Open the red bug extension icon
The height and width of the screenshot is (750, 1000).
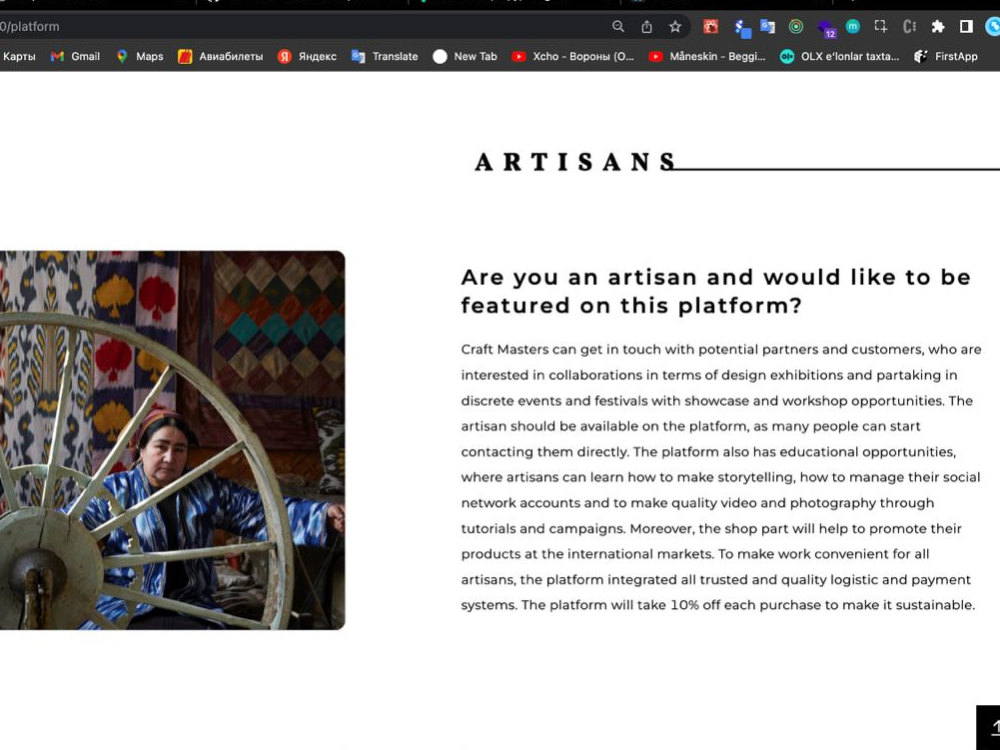710,26
